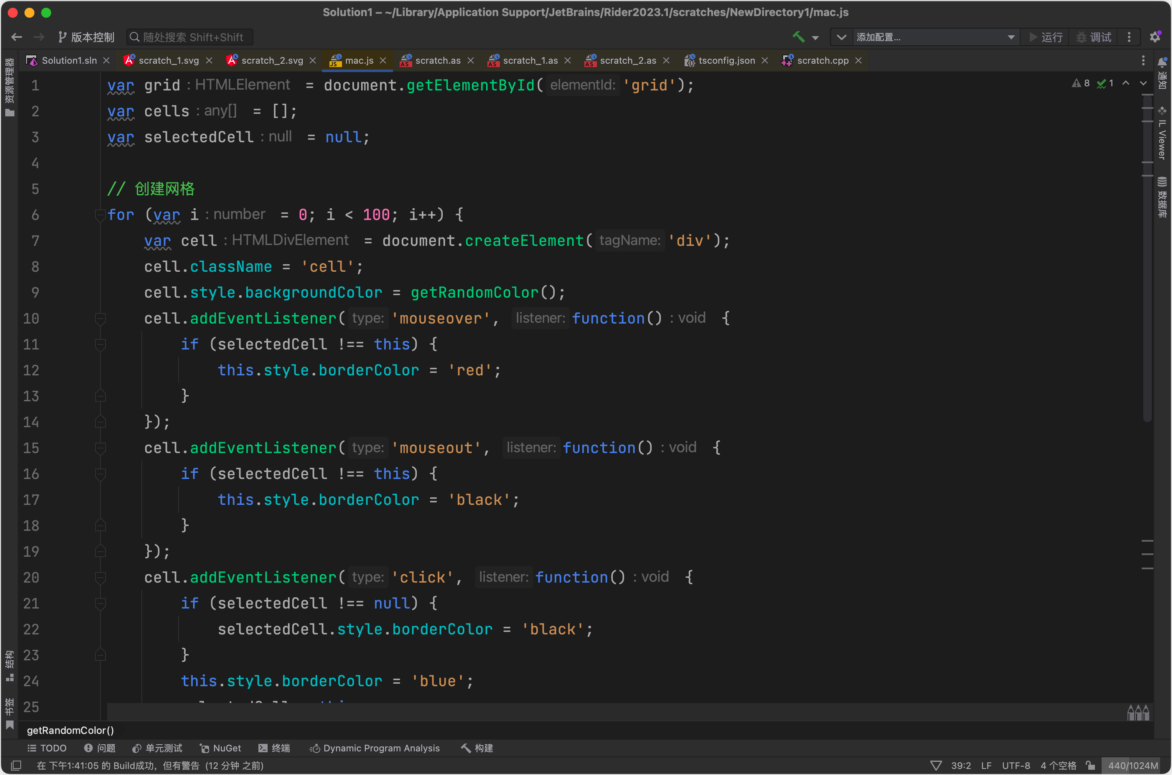Image resolution: width=1172 pixels, height=775 pixels.
Task: Collapse the mouseover listener at line 10
Action: click(x=100, y=319)
